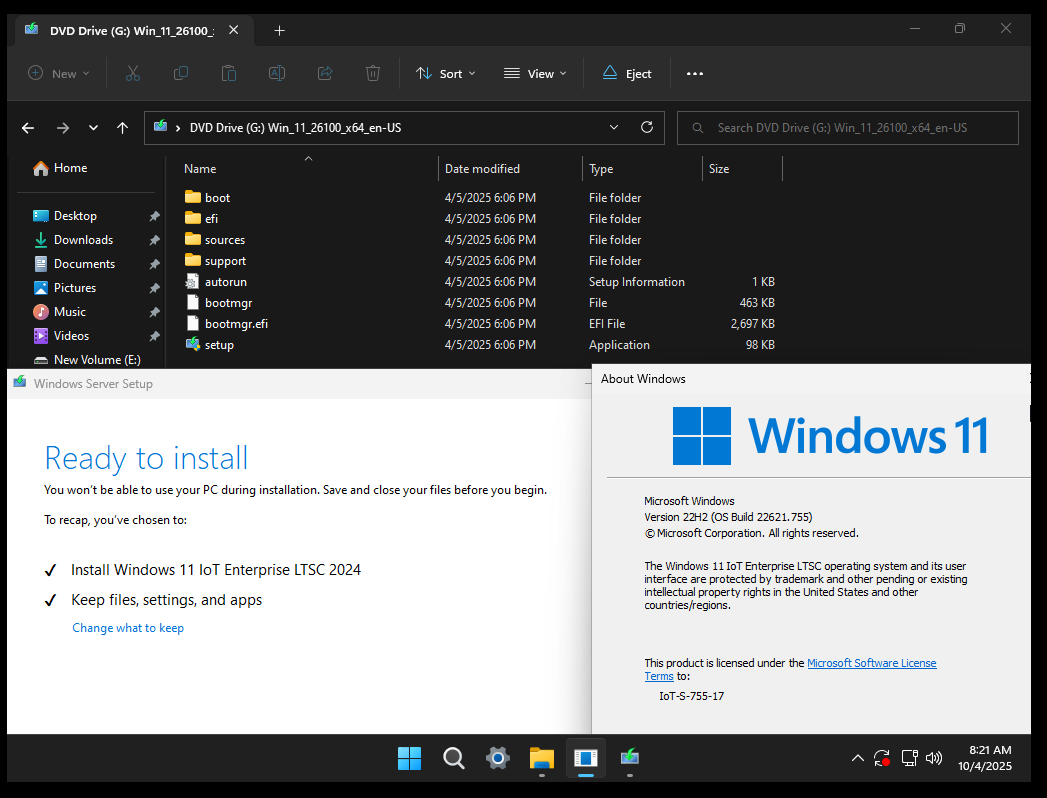This screenshot has width=1047, height=798.
Task: Open Pictures in the sidebar
Action: (64, 288)
